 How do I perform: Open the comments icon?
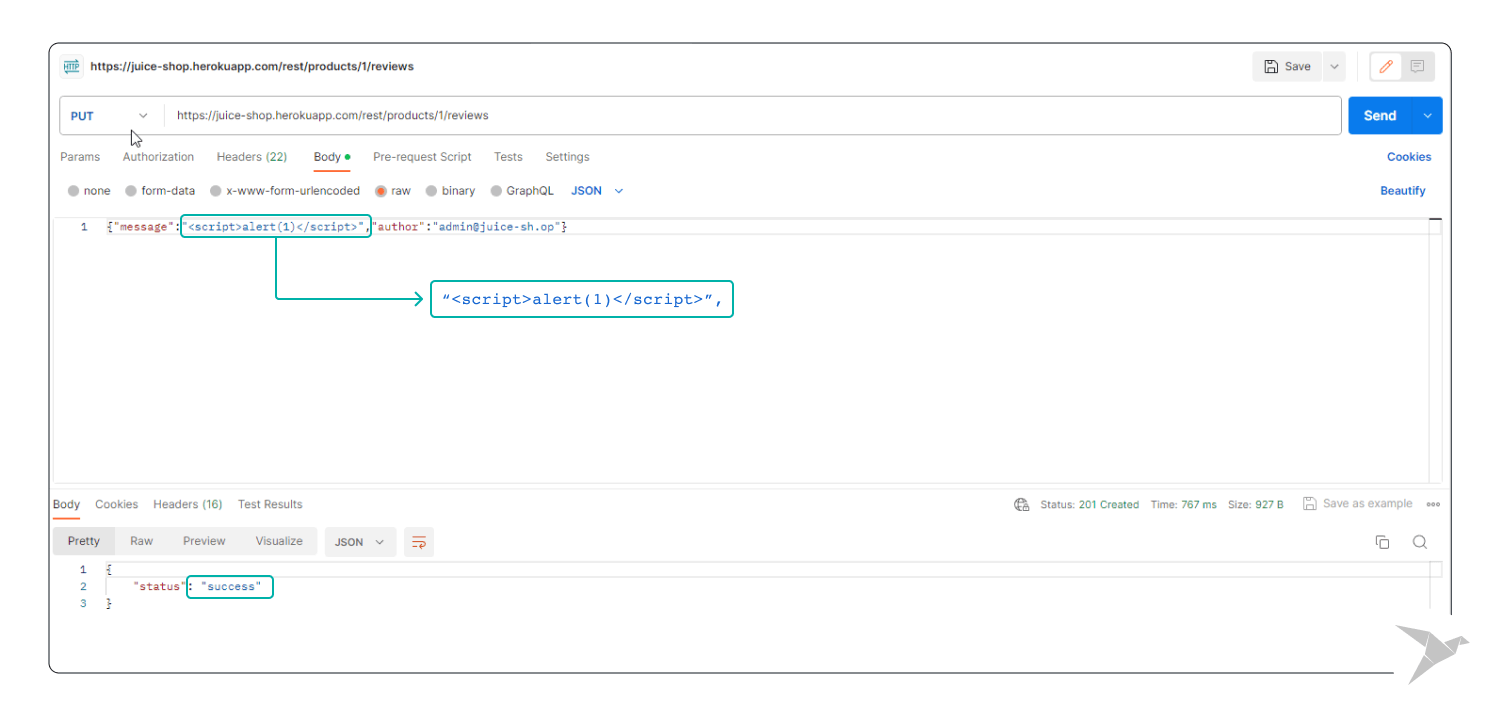coord(1417,67)
